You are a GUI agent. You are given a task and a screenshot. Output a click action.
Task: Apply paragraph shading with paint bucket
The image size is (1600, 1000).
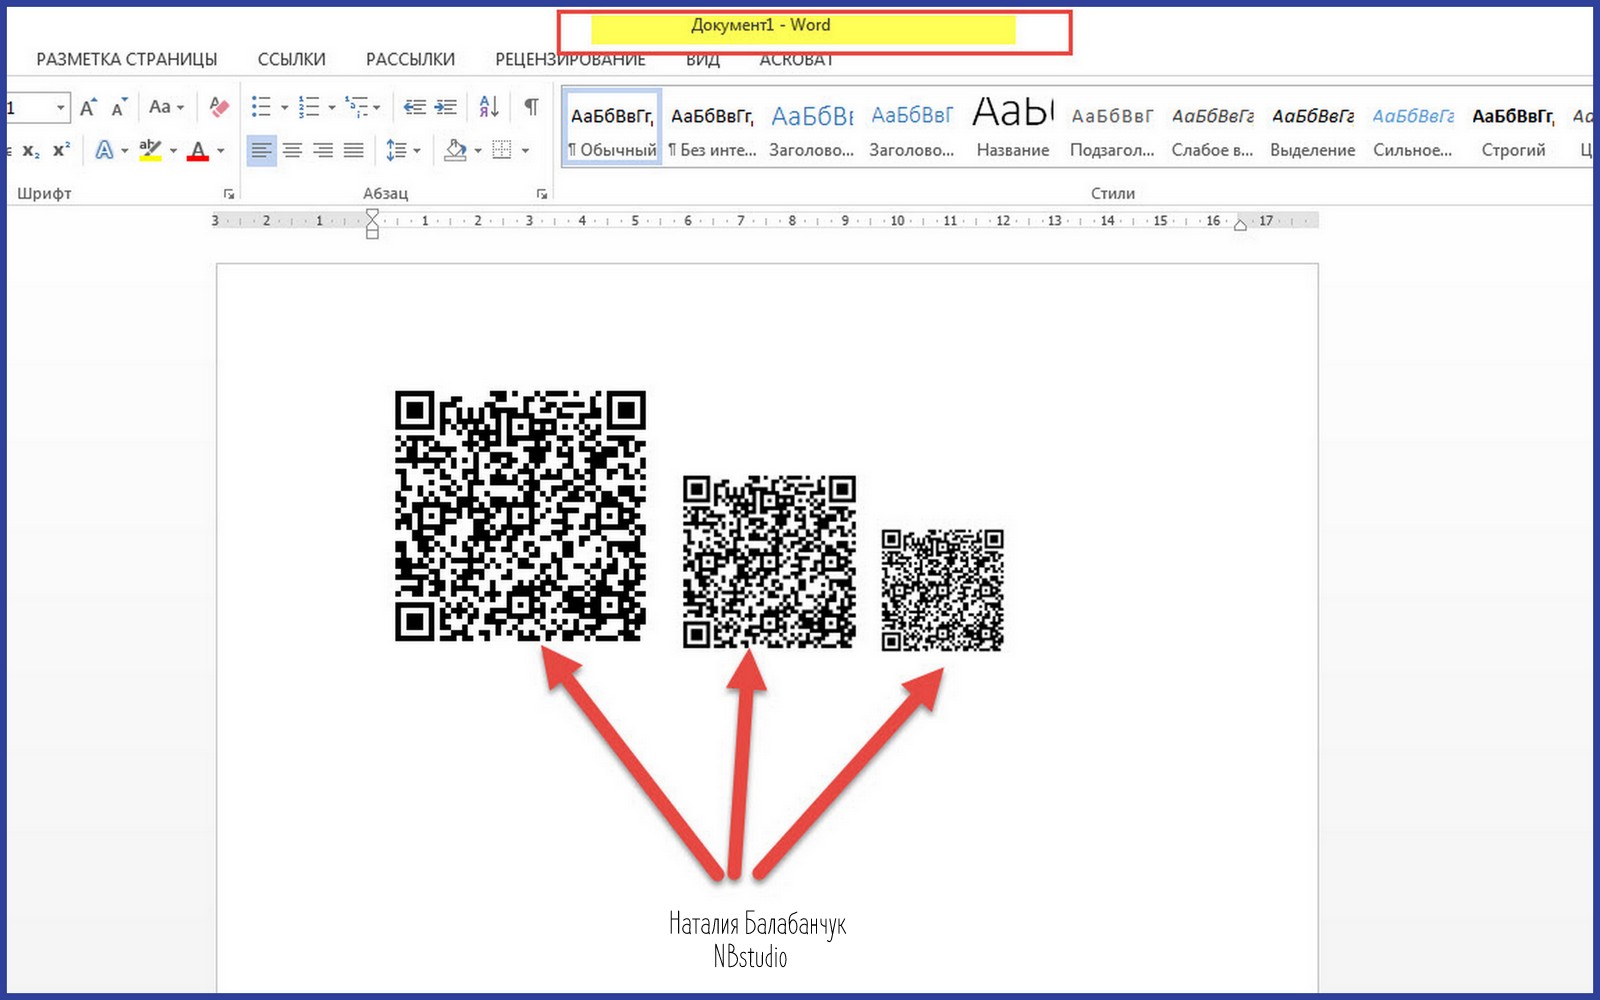pos(456,150)
